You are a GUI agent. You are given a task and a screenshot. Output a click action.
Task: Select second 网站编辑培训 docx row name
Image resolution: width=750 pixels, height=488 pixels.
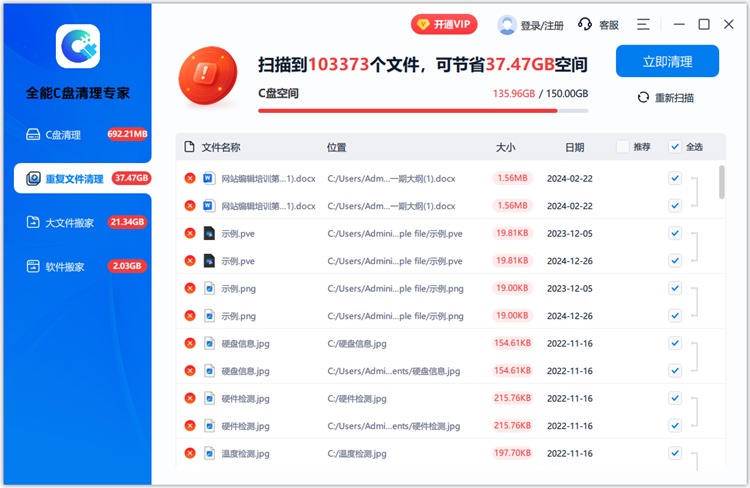pyautogui.click(x=268, y=206)
